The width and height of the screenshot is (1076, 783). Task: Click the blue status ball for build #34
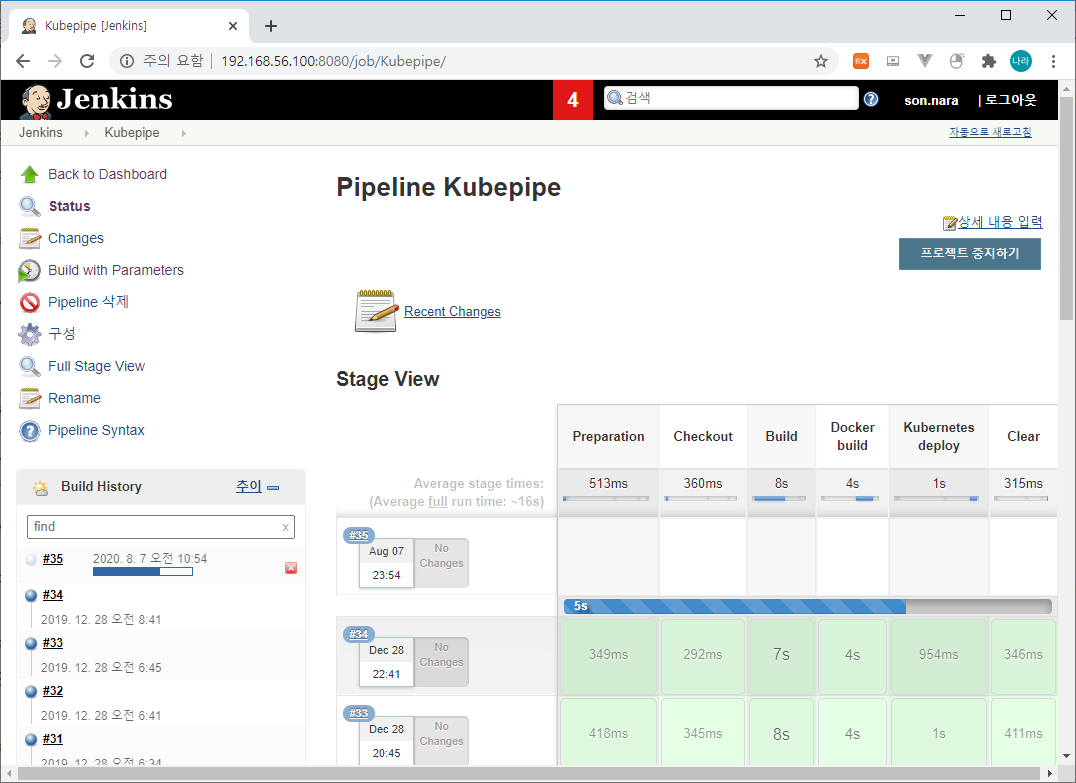31,596
